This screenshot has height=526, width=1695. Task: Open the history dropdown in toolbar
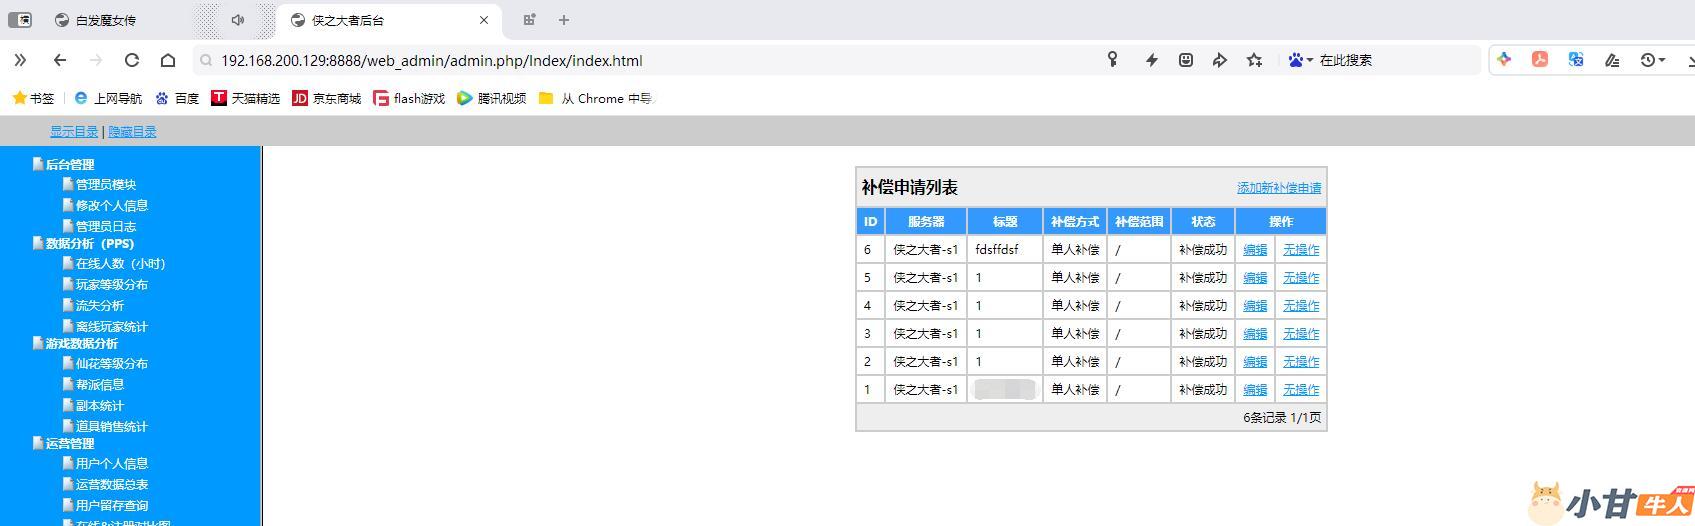(x=1653, y=60)
